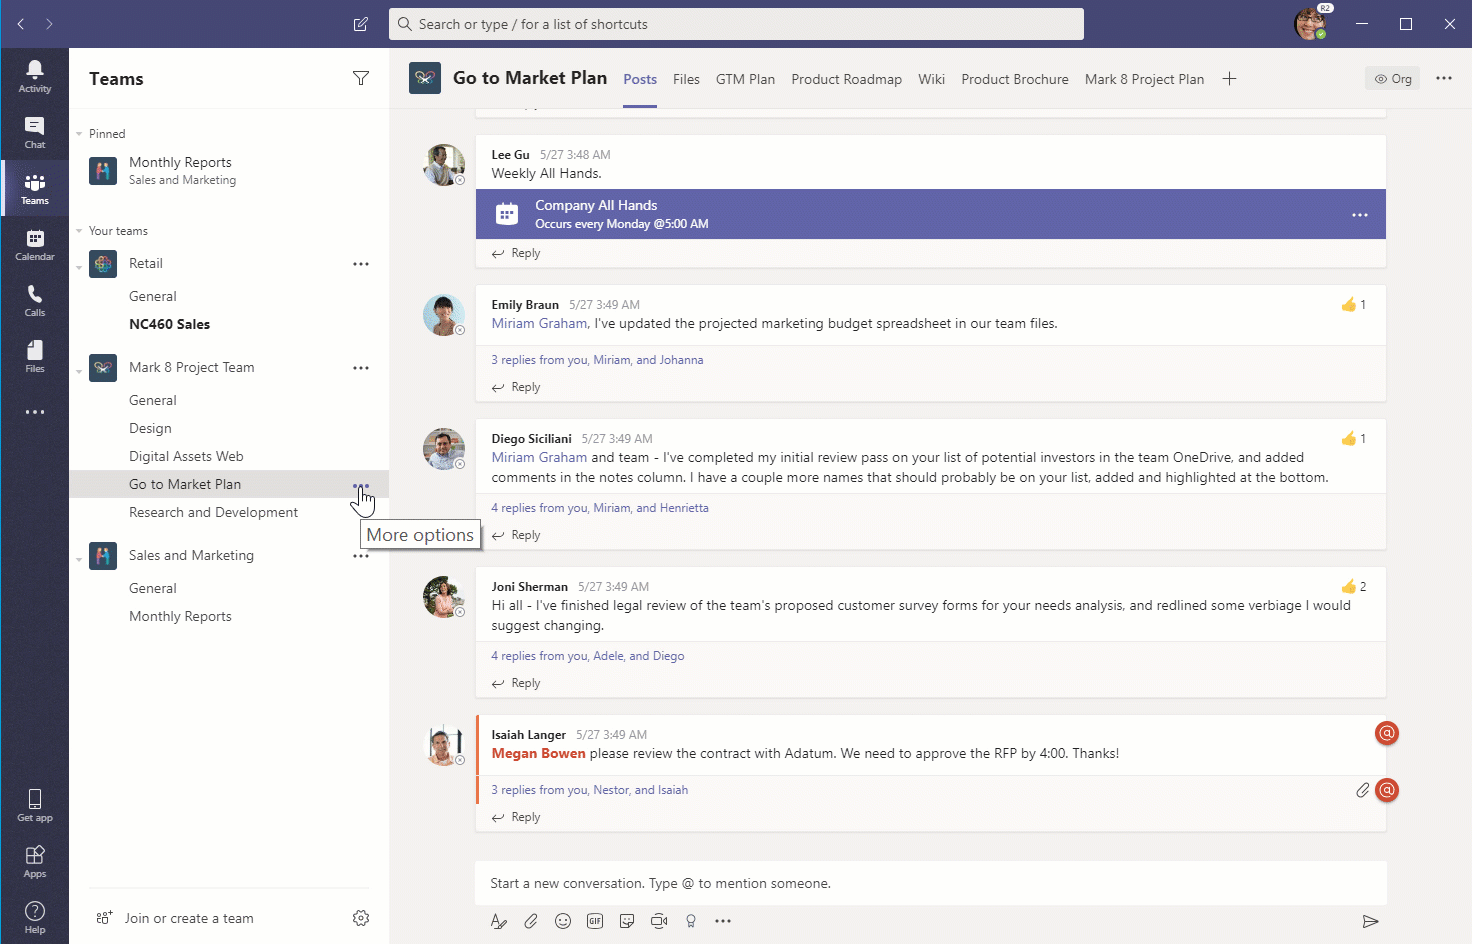Viewport: 1472px width, 944px height.
Task: Open the emoji picker in the compose toolbar
Action: click(563, 921)
